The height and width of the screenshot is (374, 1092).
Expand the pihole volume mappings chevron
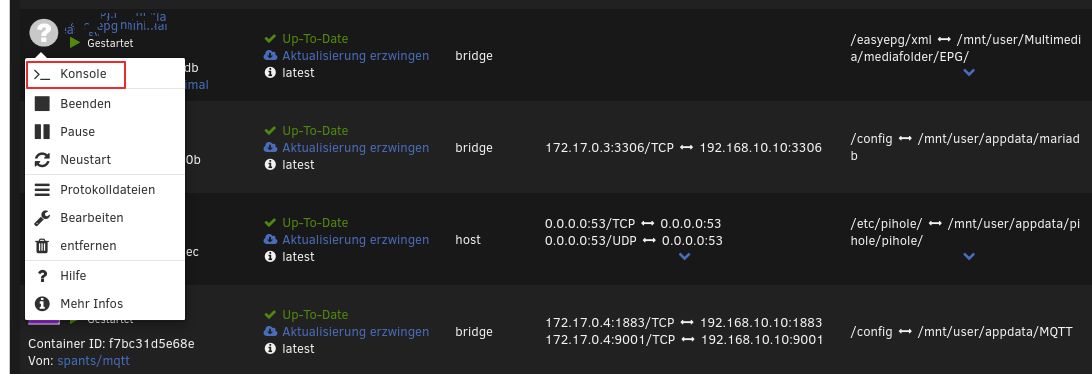968,256
